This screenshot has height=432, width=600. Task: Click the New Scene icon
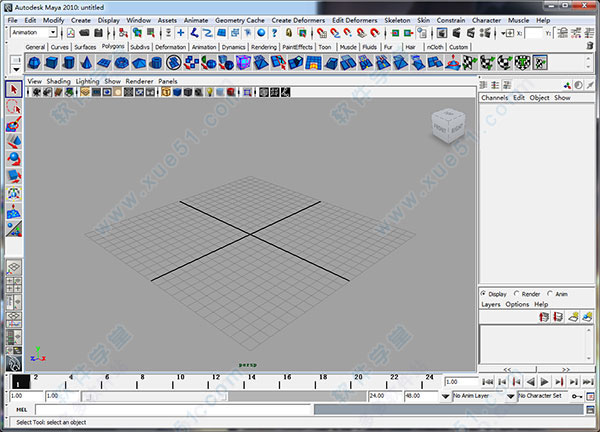coord(71,33)
